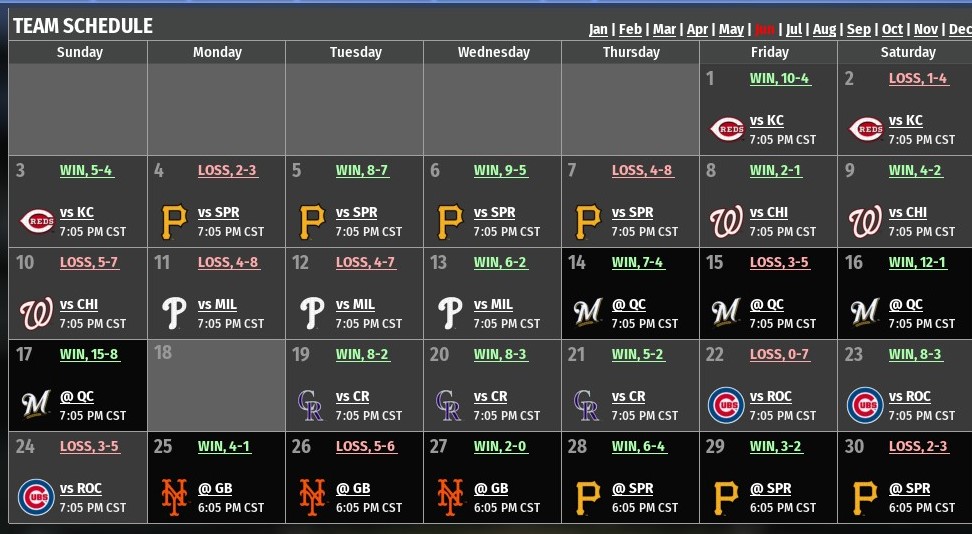Viewport: 972px width, 534px height.
Task: Click the @ GB link on June 26
Action: pos(351,488)
